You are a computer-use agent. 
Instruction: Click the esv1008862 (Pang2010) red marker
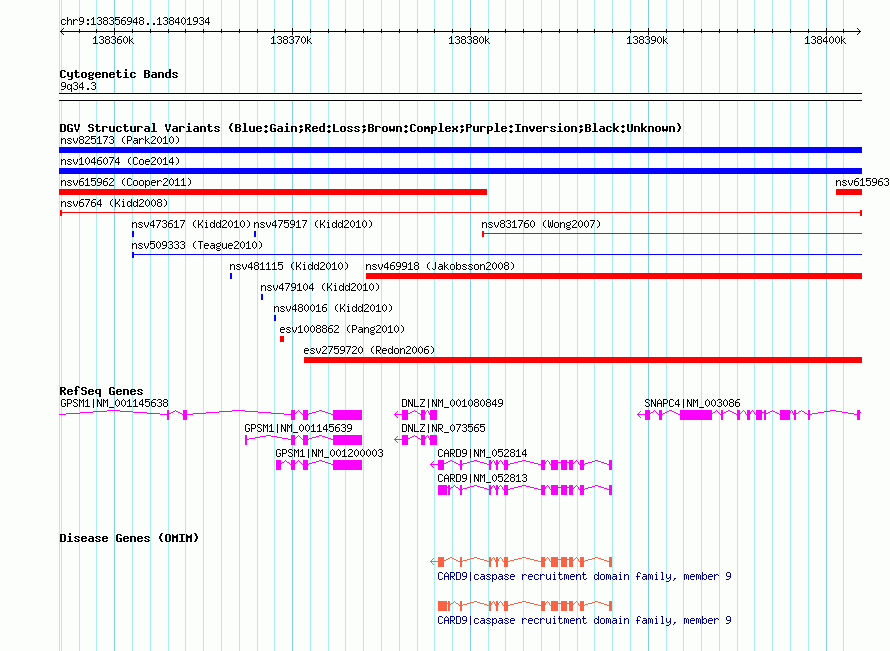[282, 339]
